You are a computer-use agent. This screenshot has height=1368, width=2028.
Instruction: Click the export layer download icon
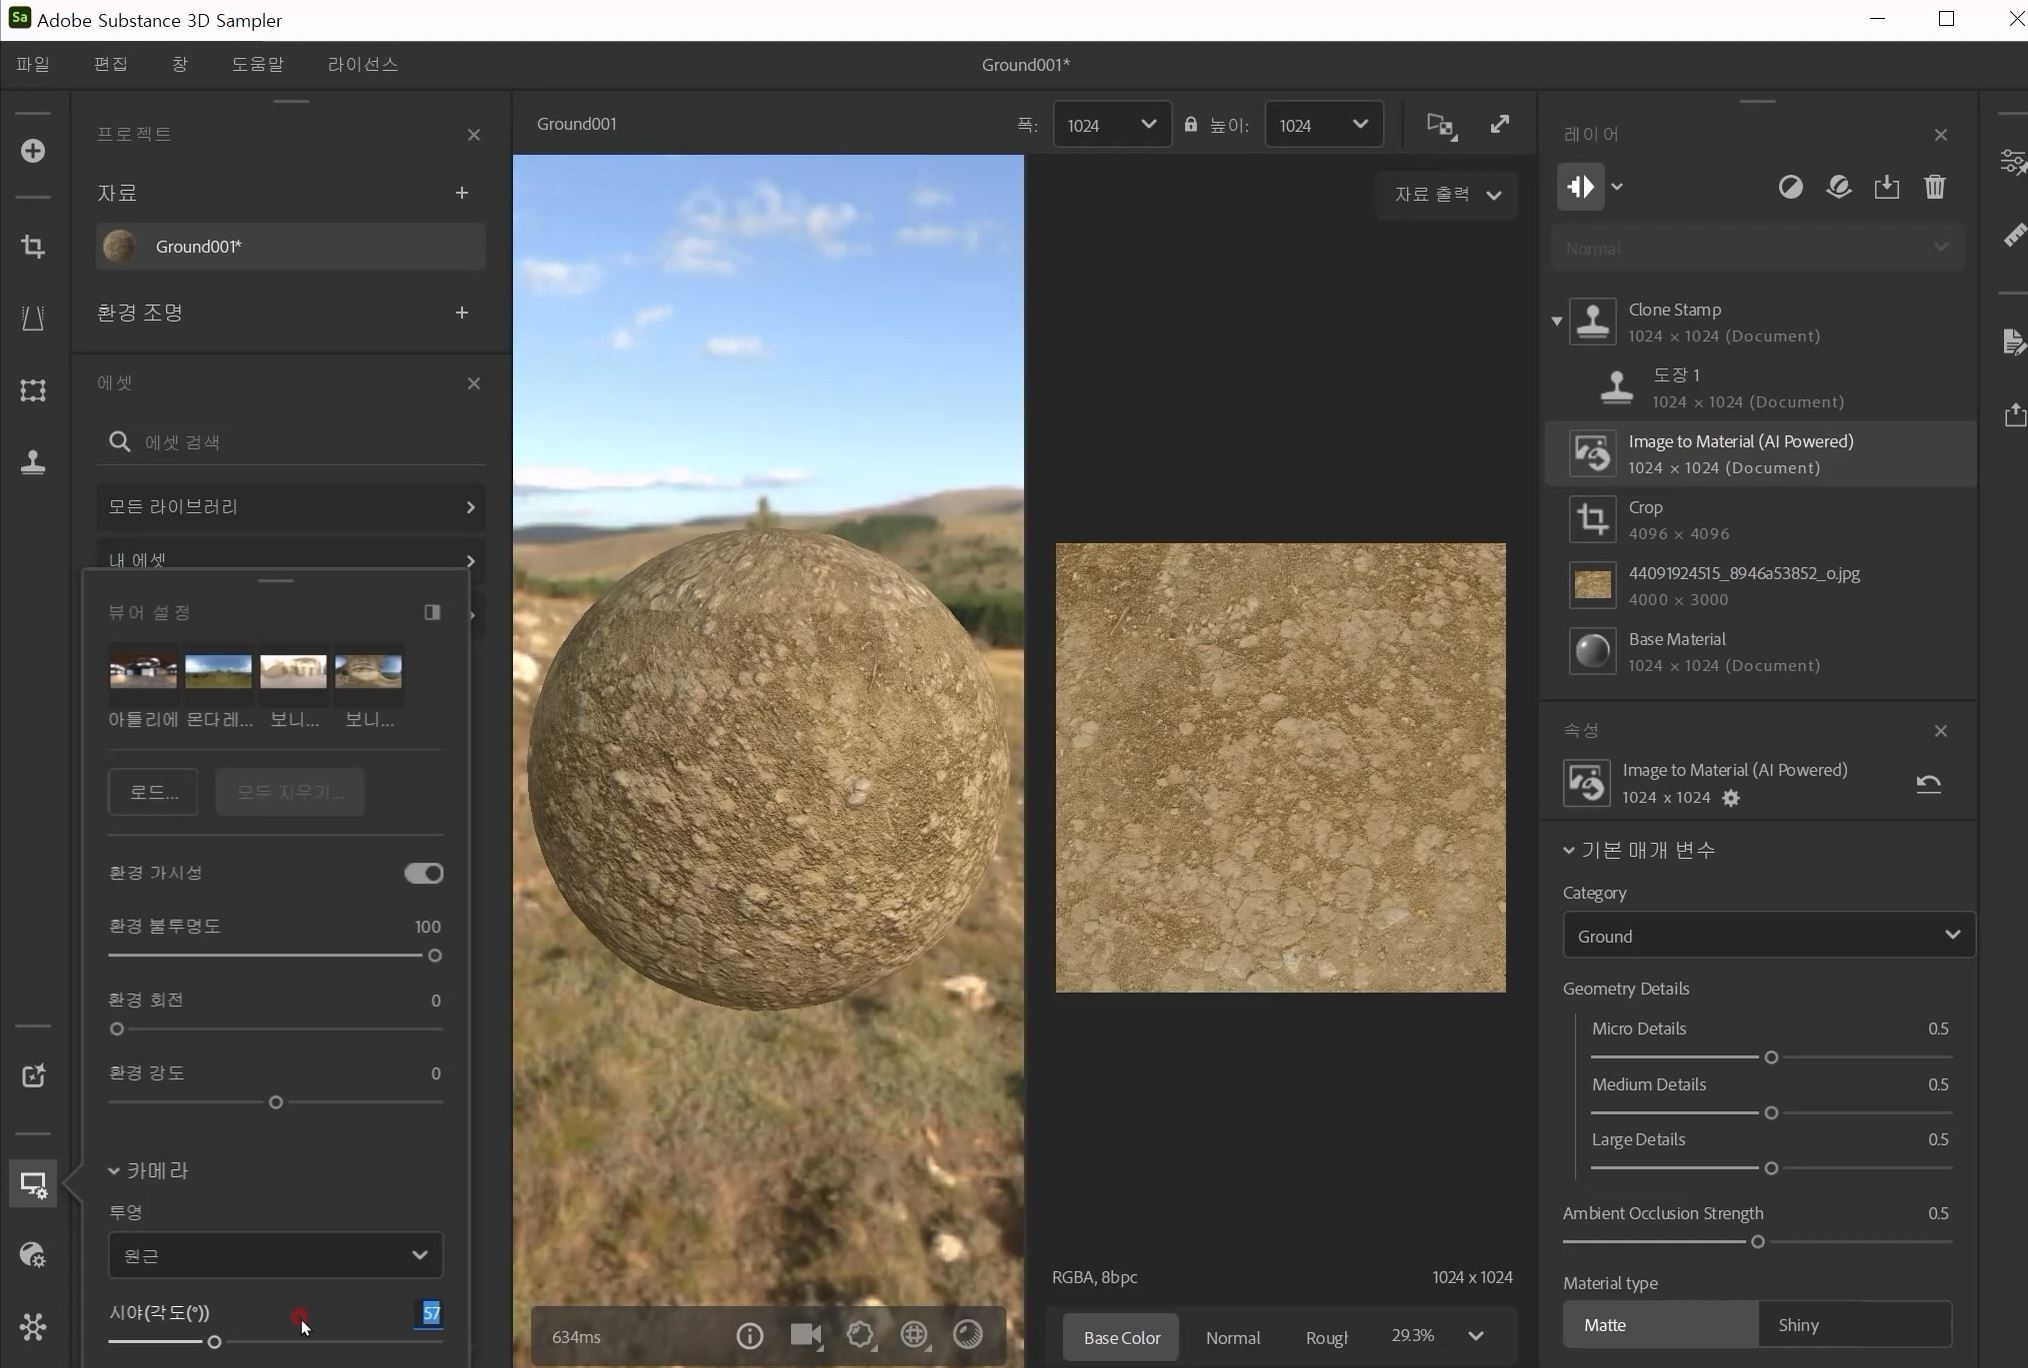click(1886, 187)
